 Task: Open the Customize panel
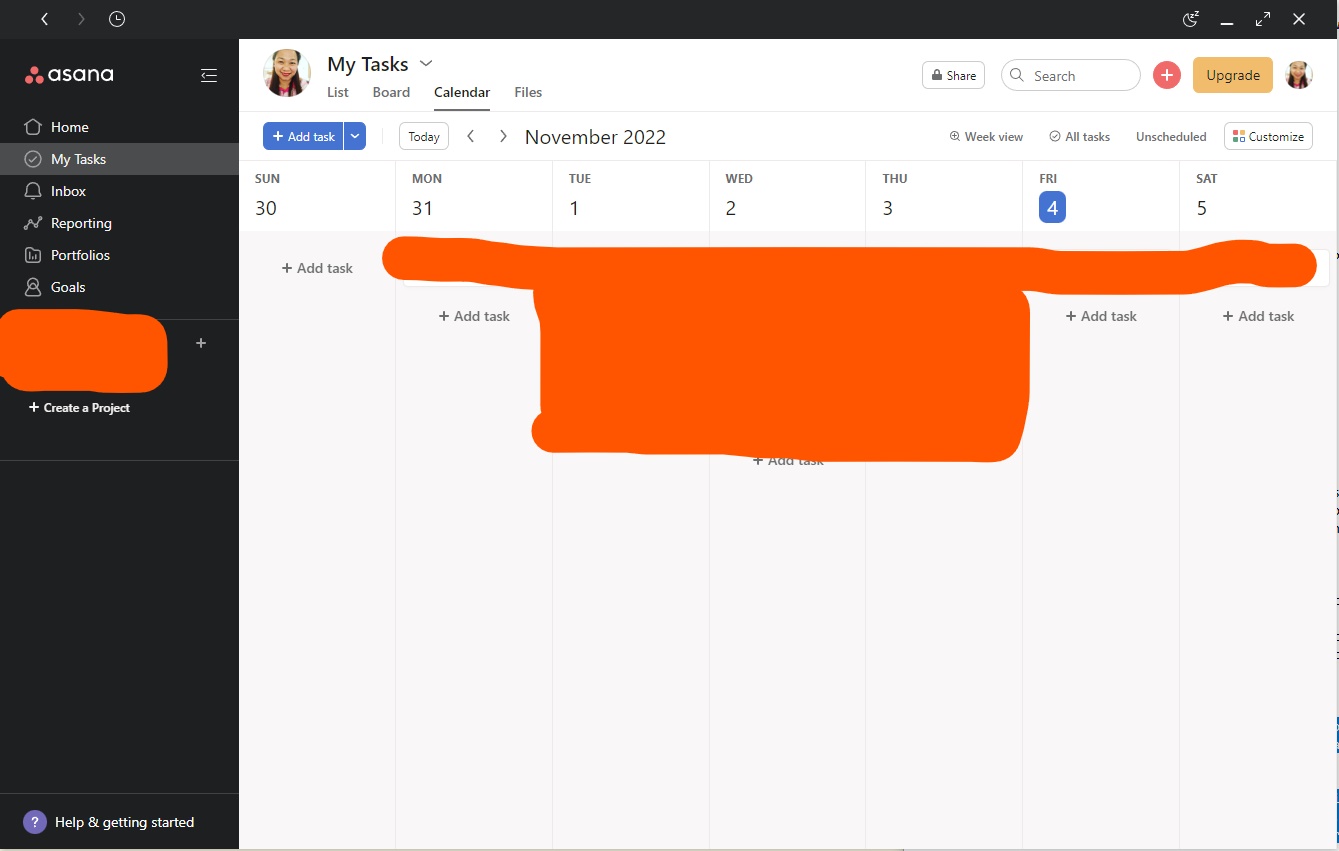(x=1268, y=136)
